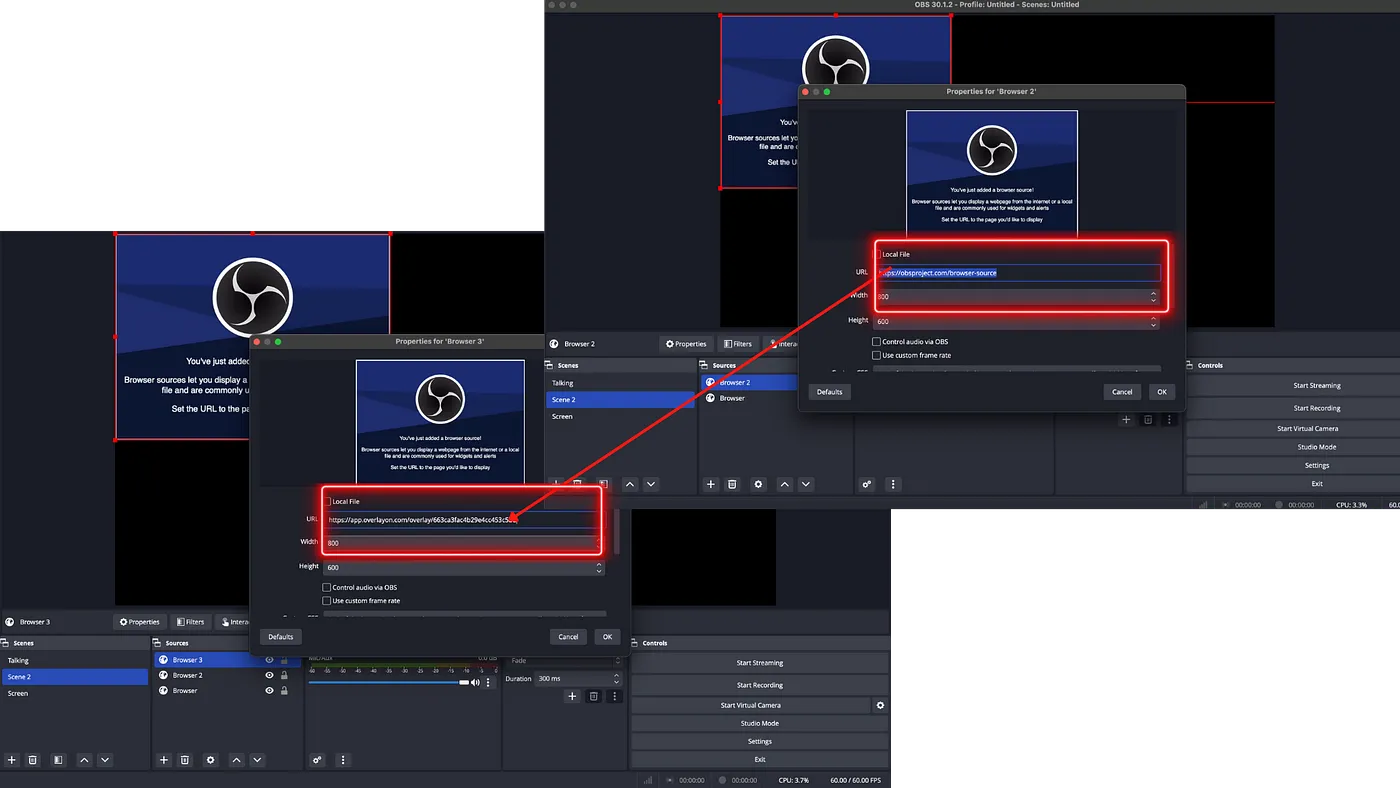Open source properties gear in the Browser 2 window's Sources toolbar

(758, 484)
